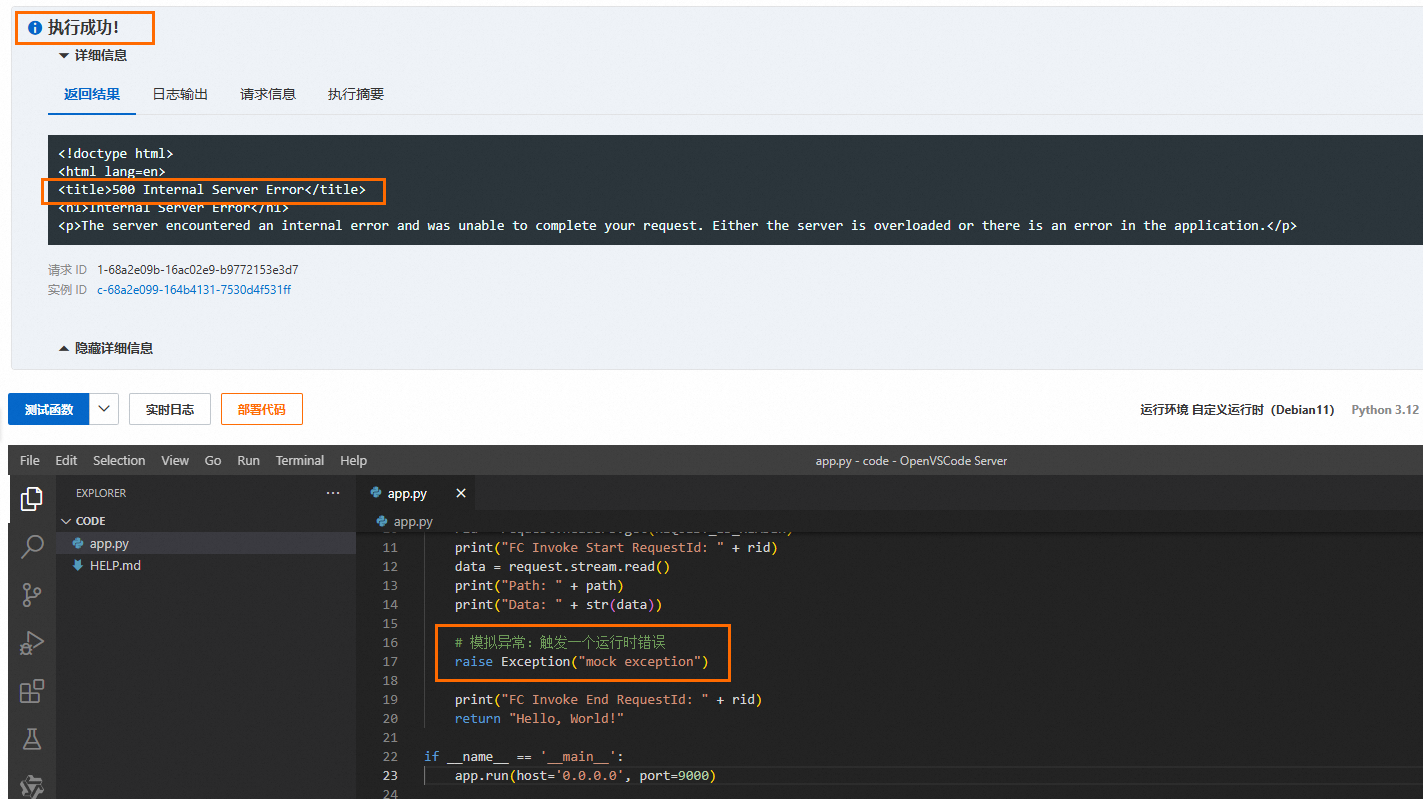Open the Terminal menu
The image size is (1423, 799).
coord(300,460)
